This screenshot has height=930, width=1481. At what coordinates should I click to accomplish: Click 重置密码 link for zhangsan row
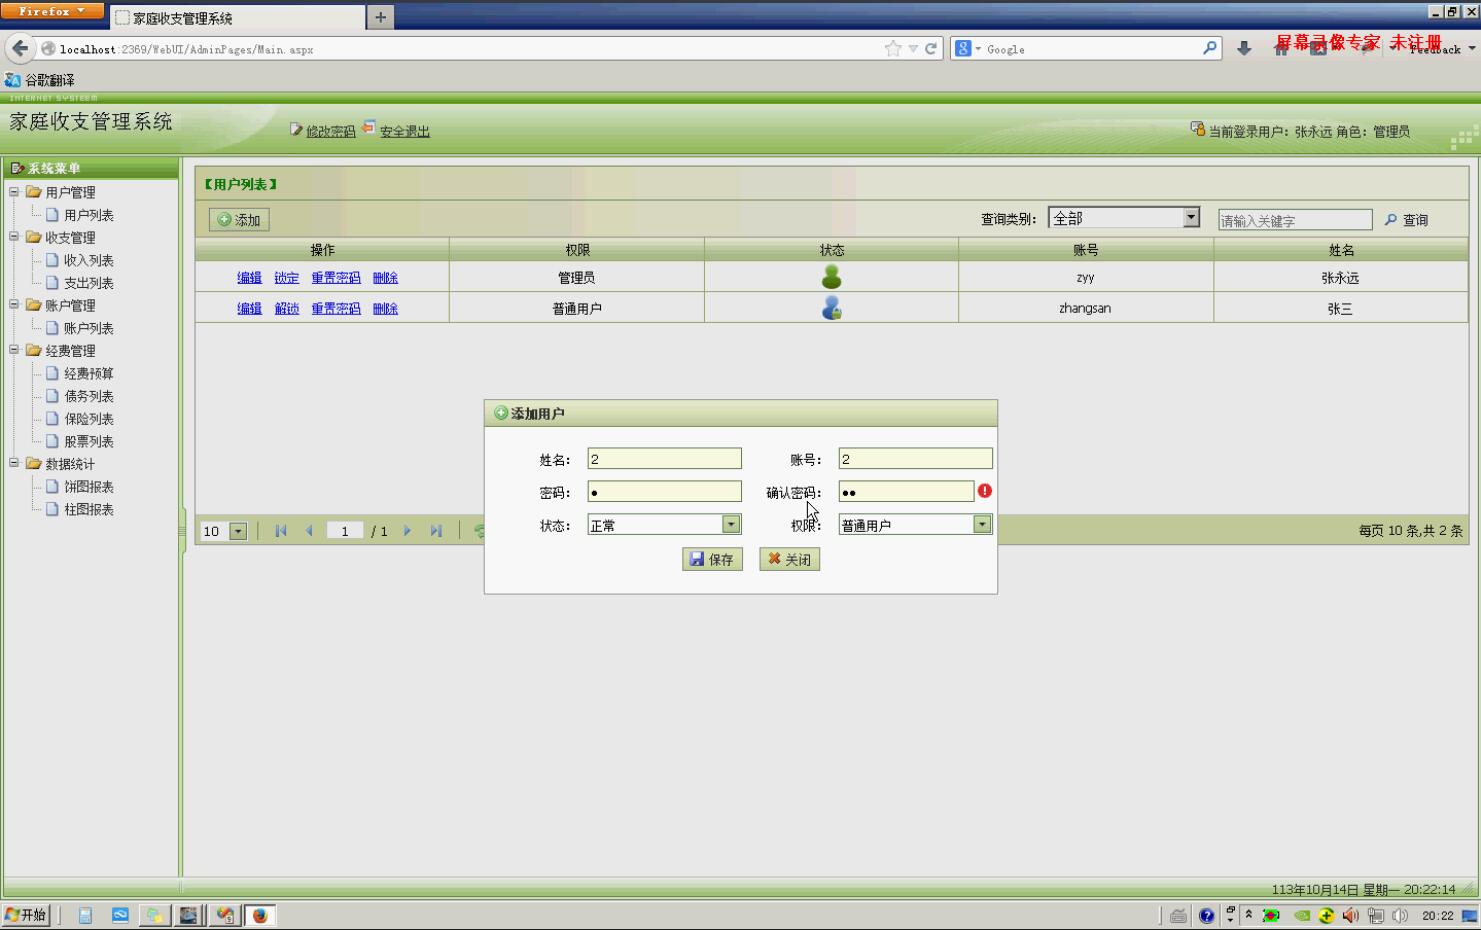335,309
